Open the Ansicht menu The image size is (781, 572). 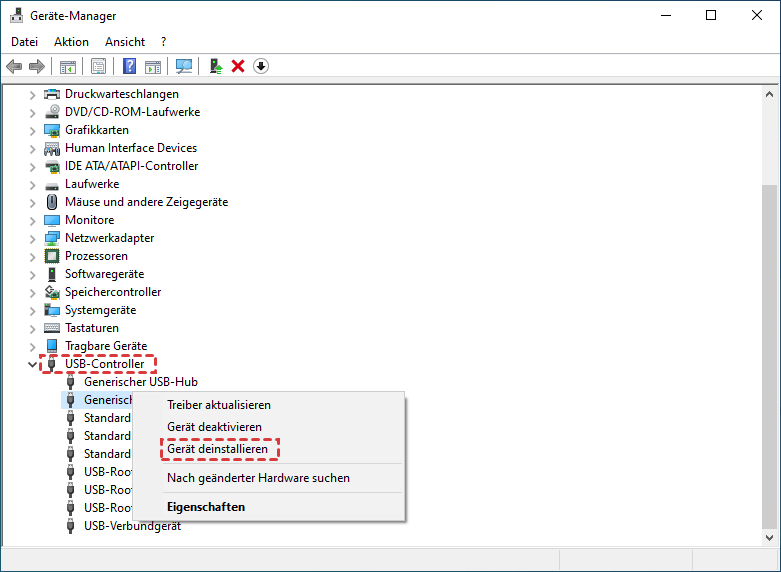(x=125, y=42)
